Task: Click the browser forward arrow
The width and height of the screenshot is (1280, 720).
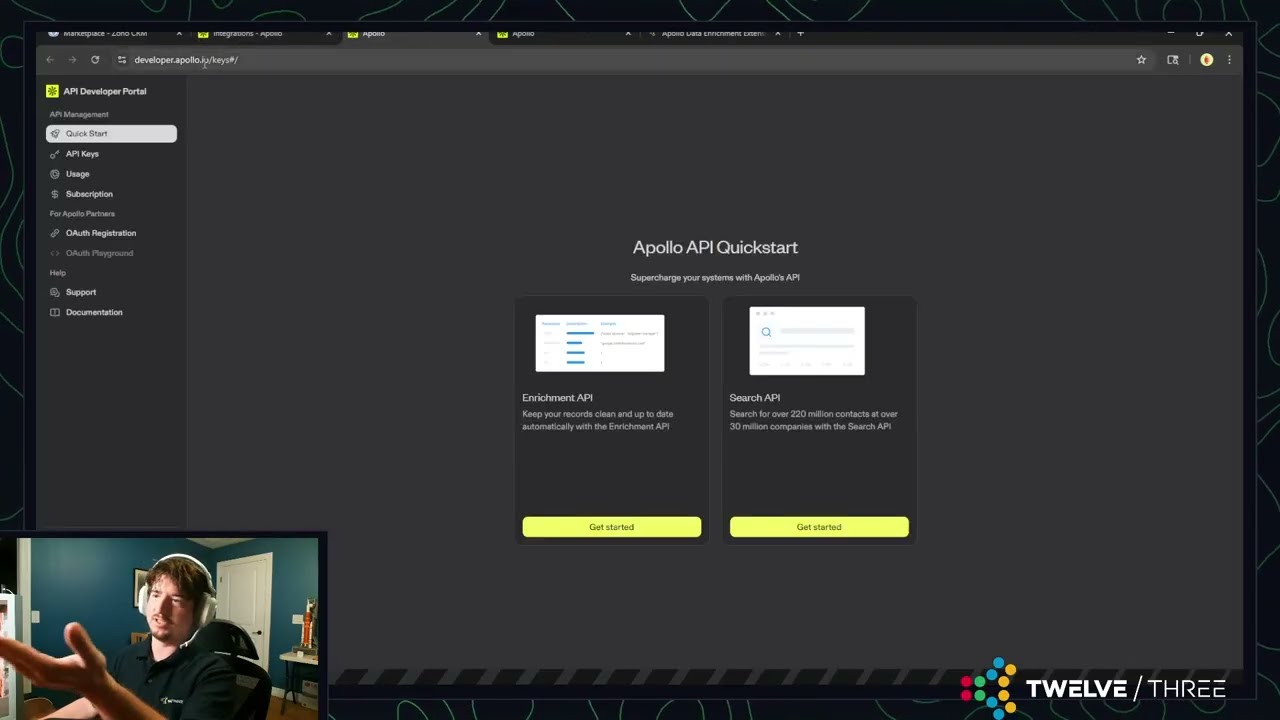Action: pyautogui.click(x=72, y=60)
